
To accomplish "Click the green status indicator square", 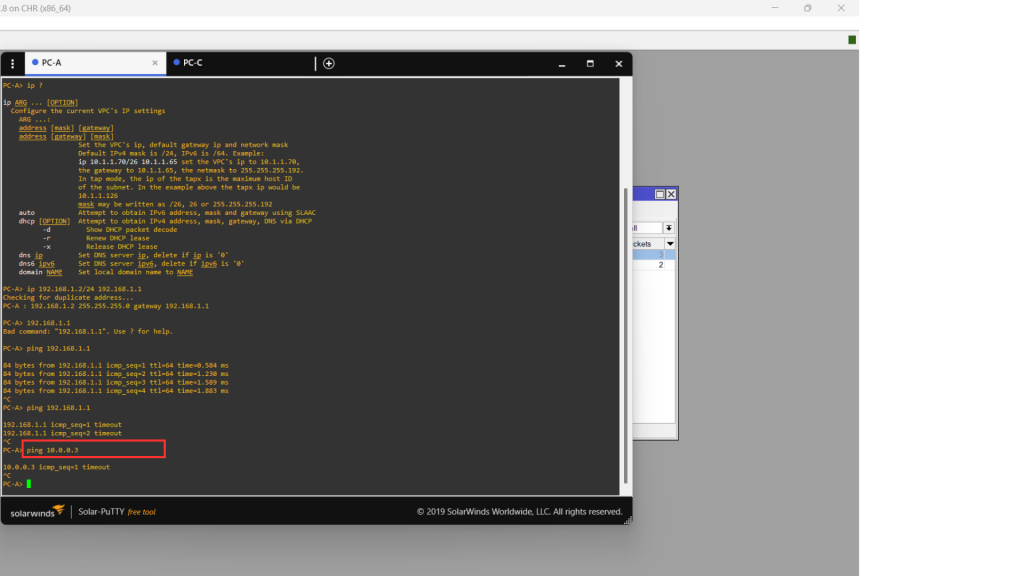I will point(851,40).
